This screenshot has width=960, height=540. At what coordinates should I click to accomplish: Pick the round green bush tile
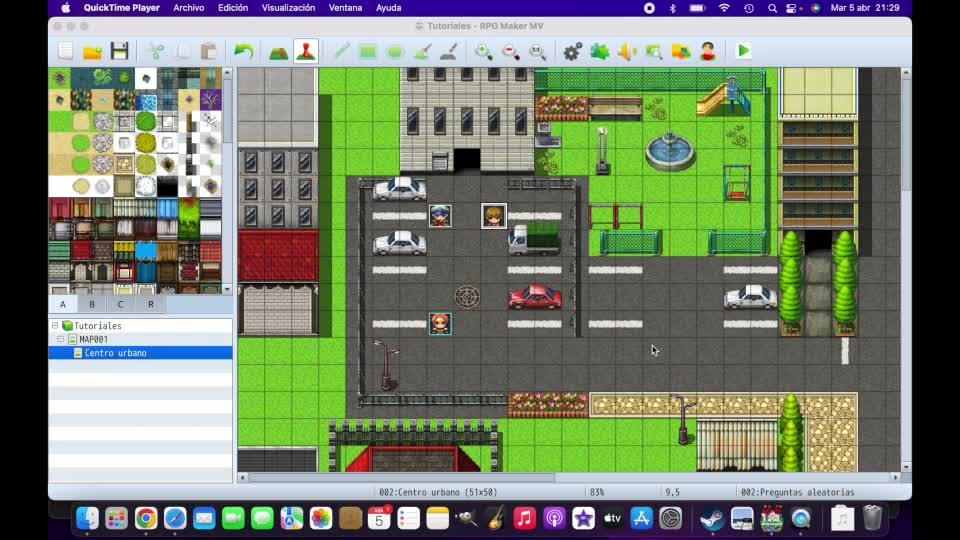146,122
